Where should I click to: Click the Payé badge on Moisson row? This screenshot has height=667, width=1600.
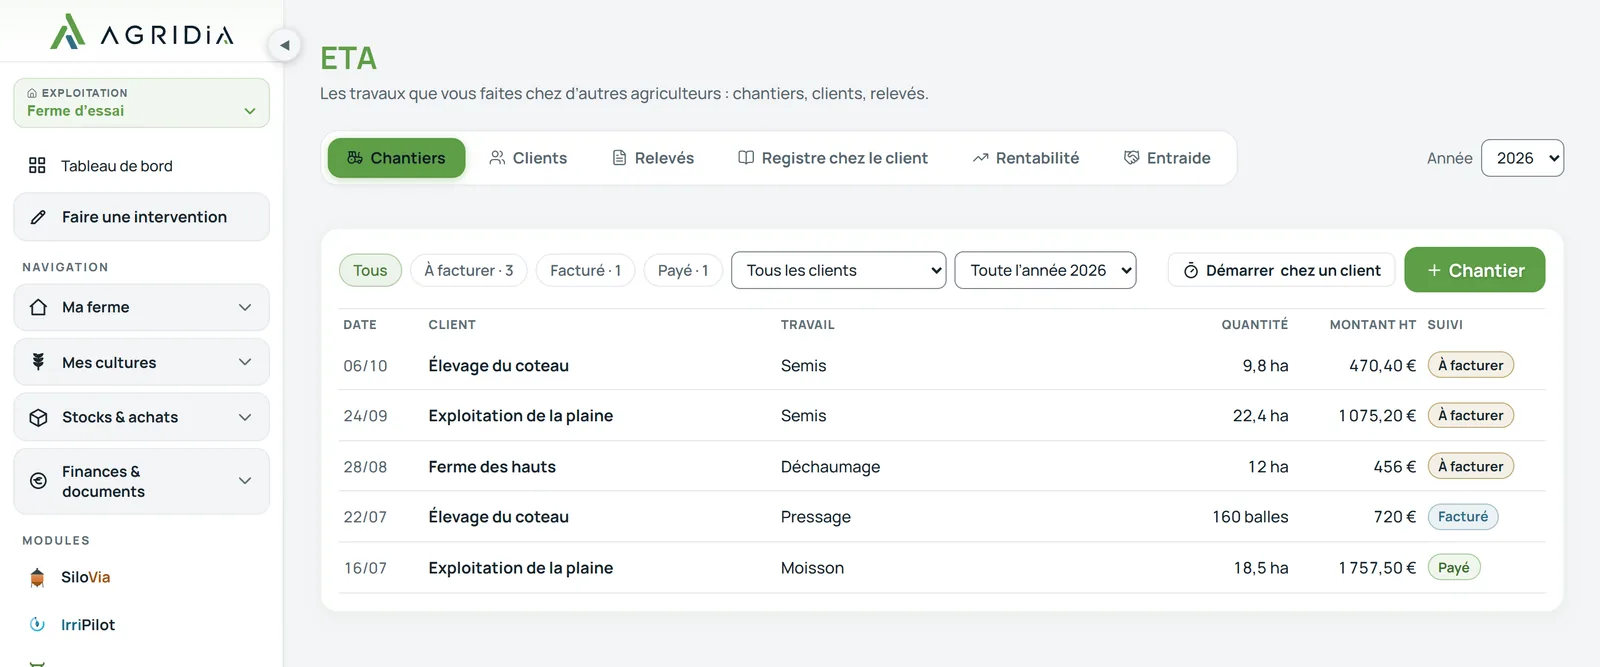[x=1453, y=567]
